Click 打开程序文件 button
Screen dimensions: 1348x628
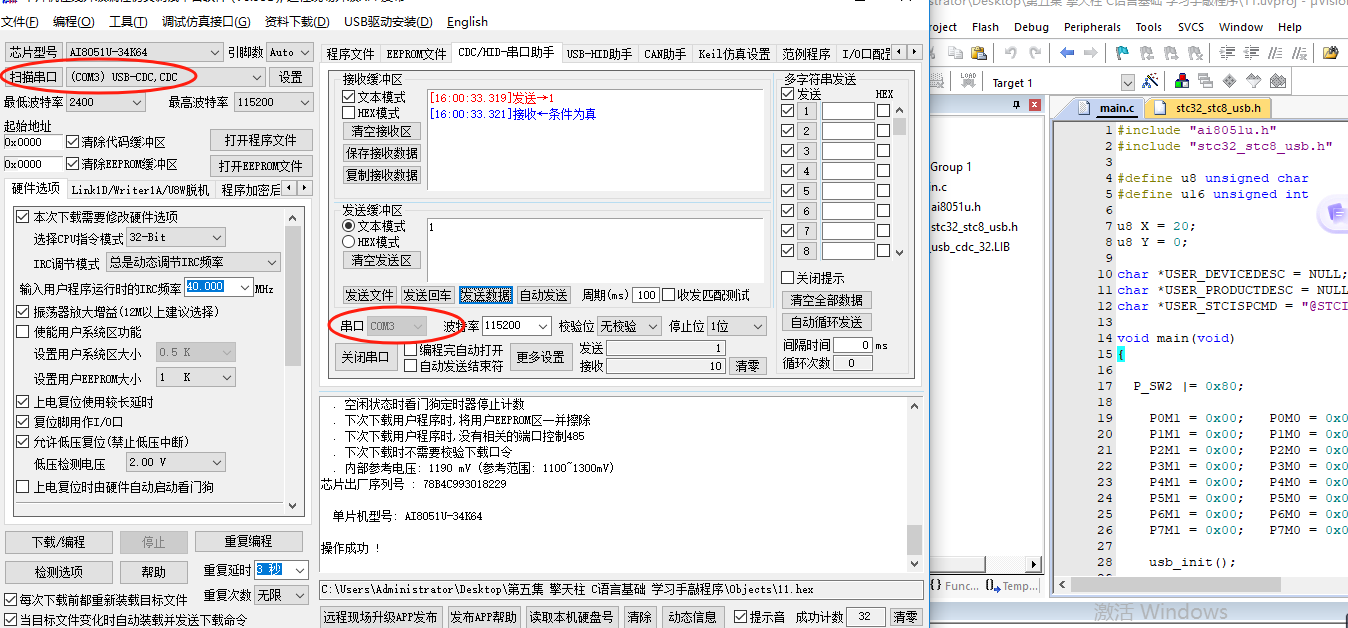pyautogui.click(x=260, y=140)
